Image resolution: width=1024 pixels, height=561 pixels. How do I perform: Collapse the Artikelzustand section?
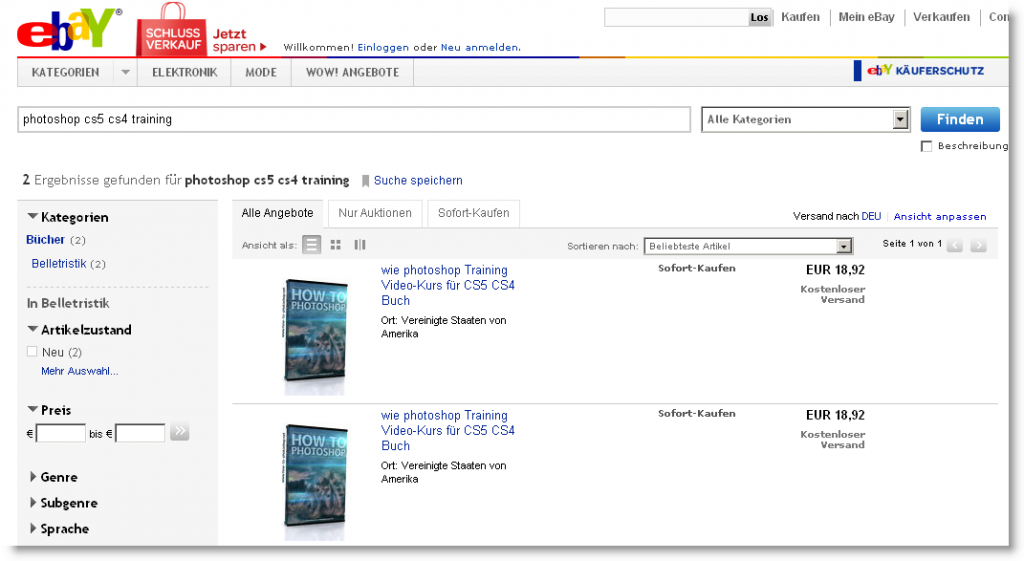33,329
